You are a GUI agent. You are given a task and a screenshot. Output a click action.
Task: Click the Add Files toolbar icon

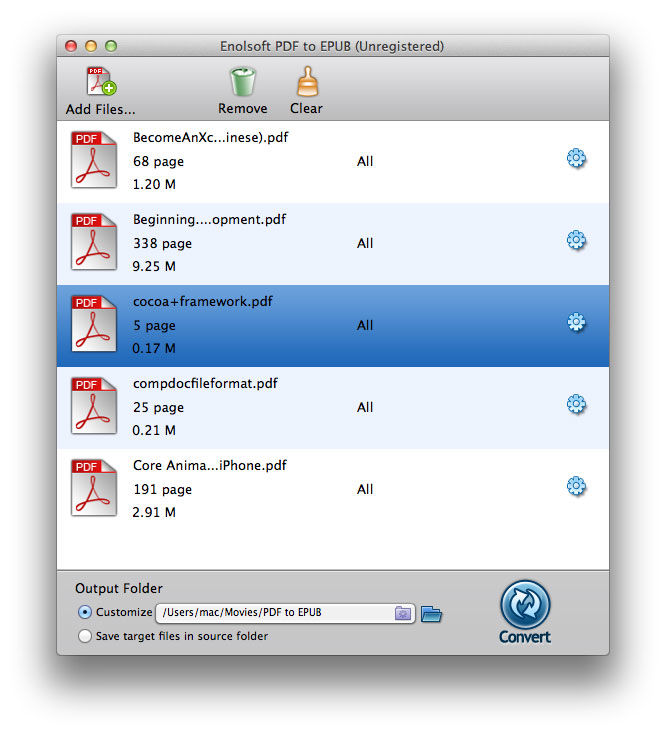tap(102, 81)
